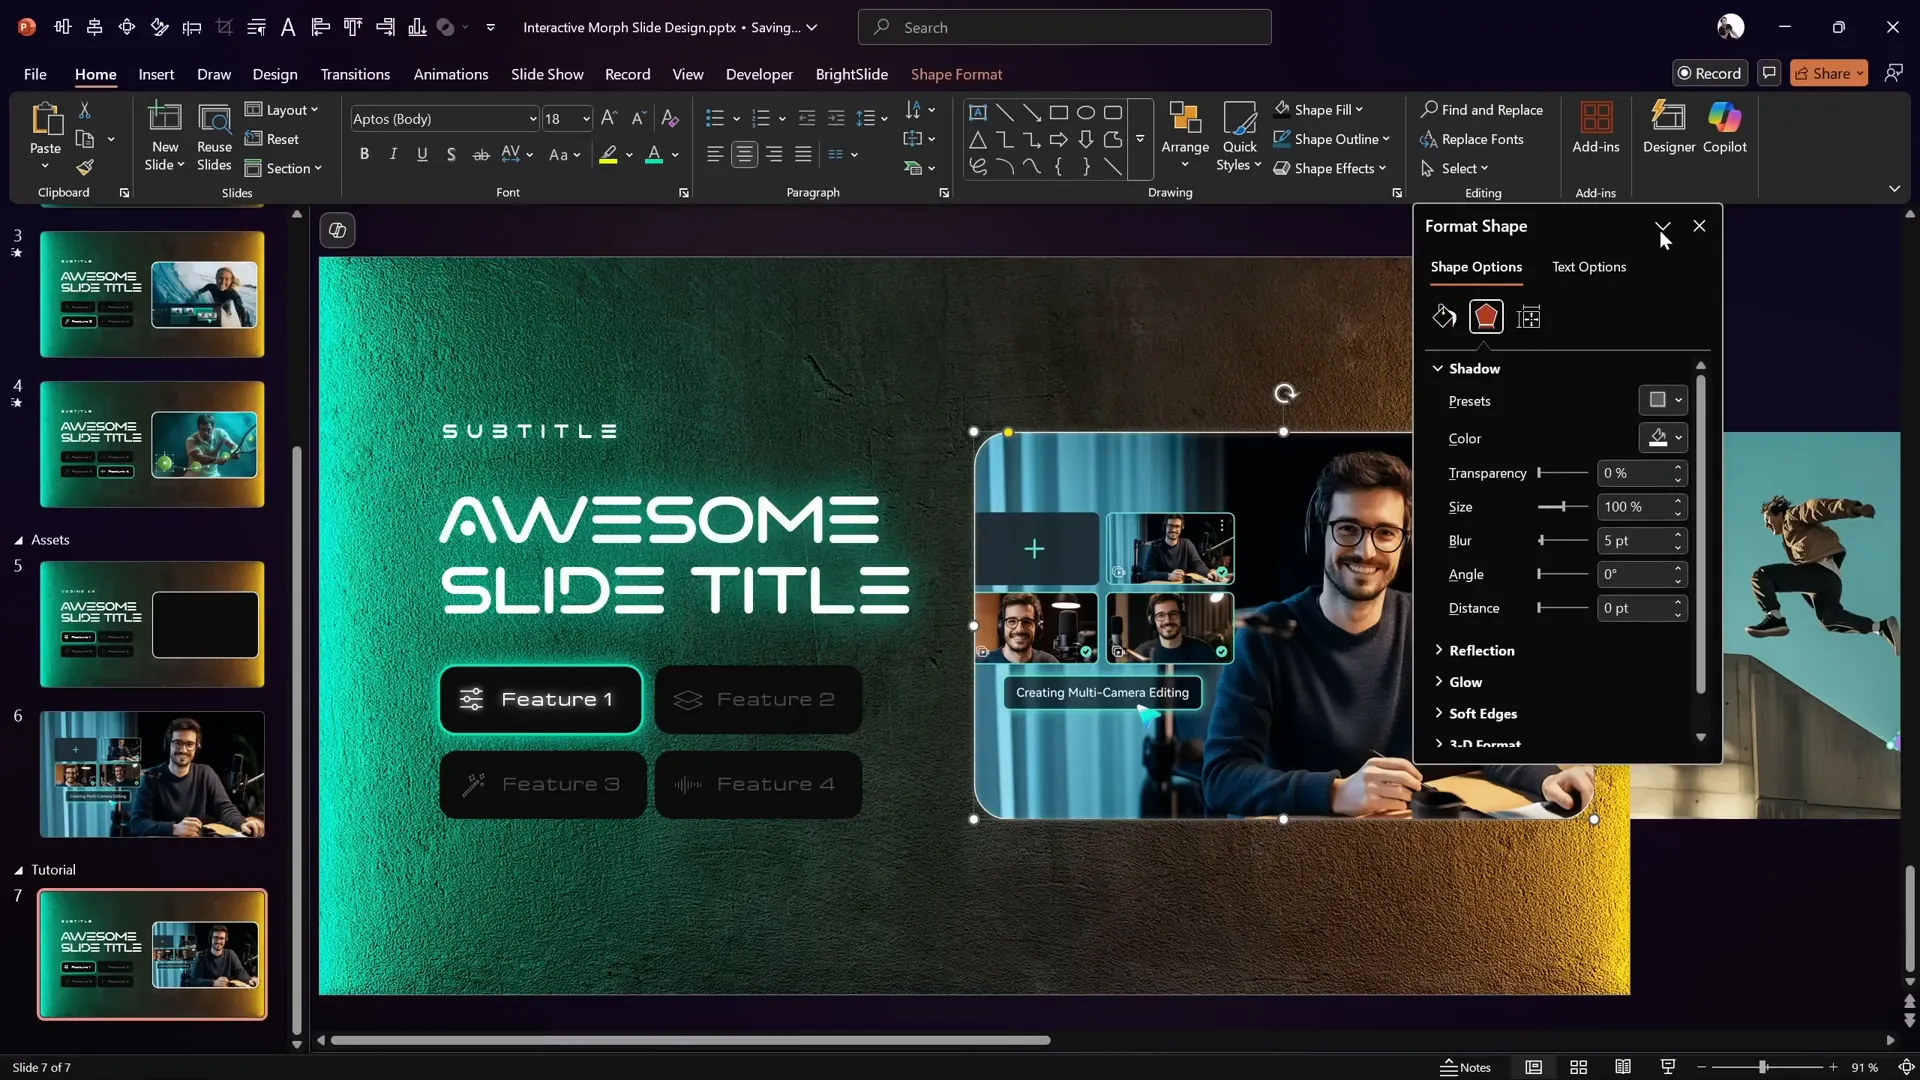Click Find and Replace
Screen dimensions: 1920x1080
[1481, 110]
